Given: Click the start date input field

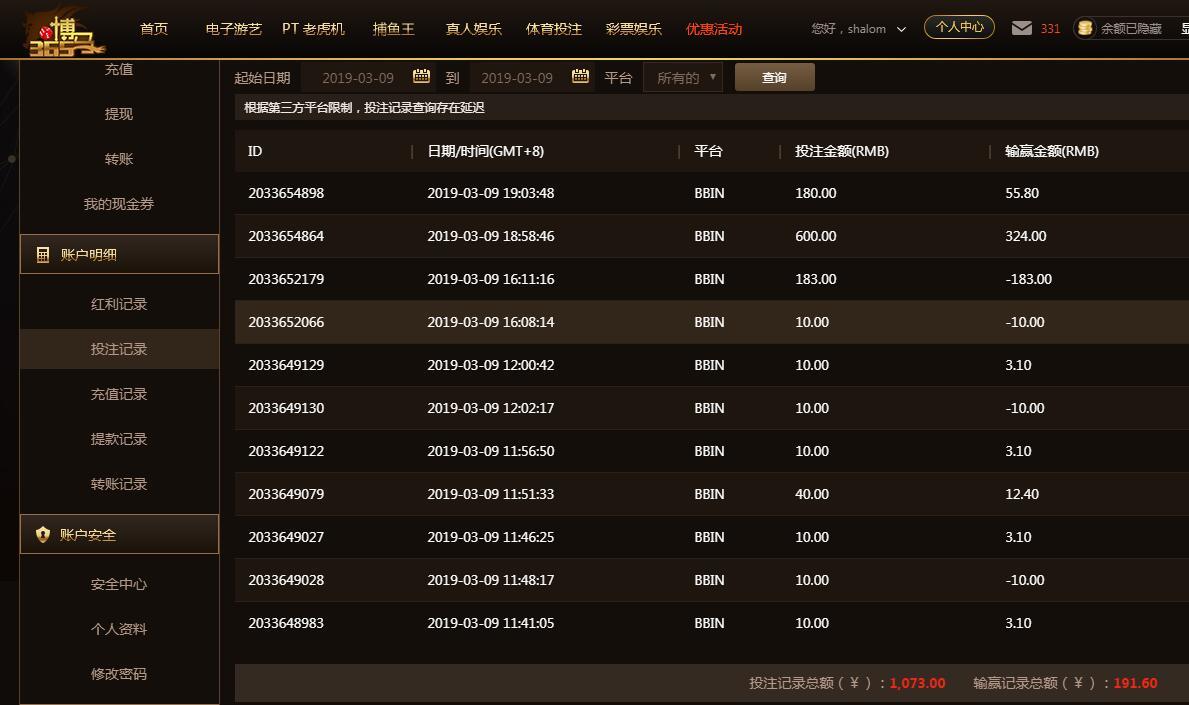Looking at the screenshot, I should 357,77.
